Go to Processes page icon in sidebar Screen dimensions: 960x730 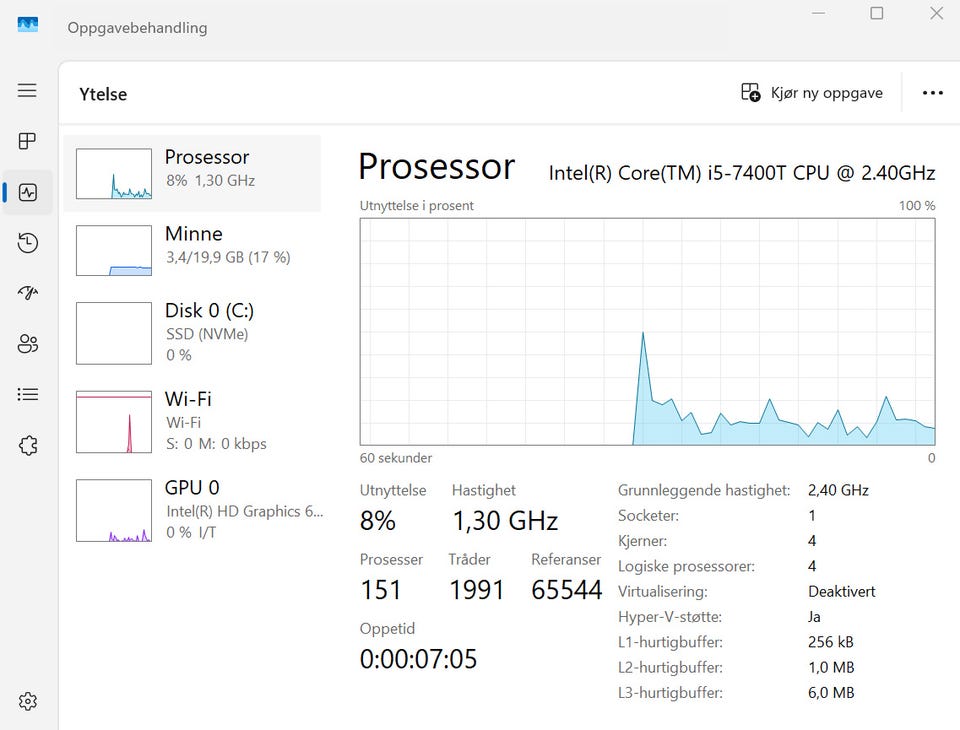(27, 141)
